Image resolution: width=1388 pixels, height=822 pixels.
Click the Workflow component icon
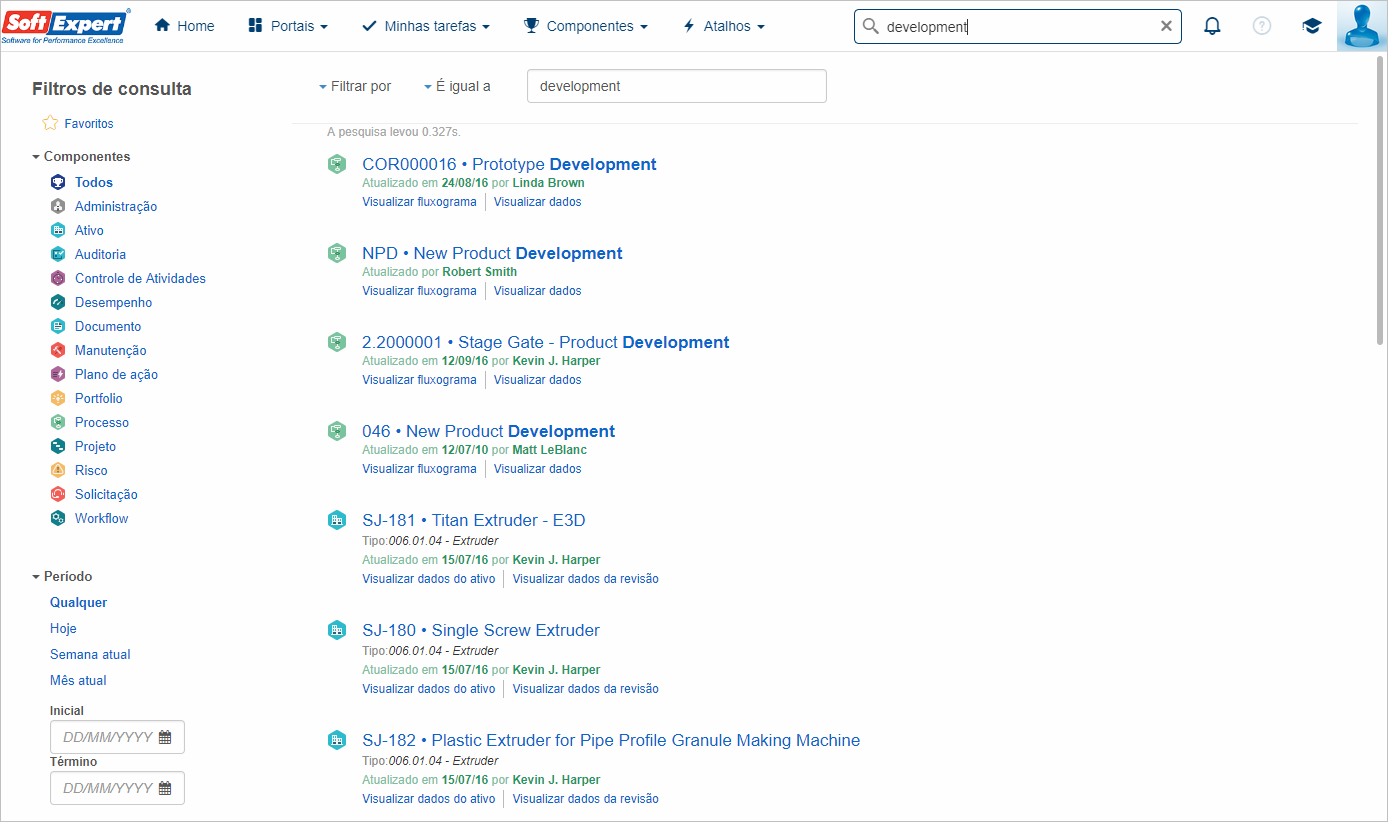pos(57,518)
